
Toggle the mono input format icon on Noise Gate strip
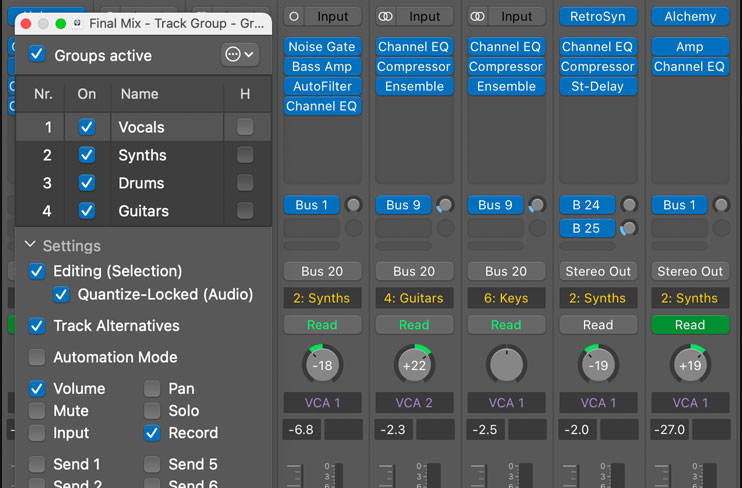click(x=294, y=17)
